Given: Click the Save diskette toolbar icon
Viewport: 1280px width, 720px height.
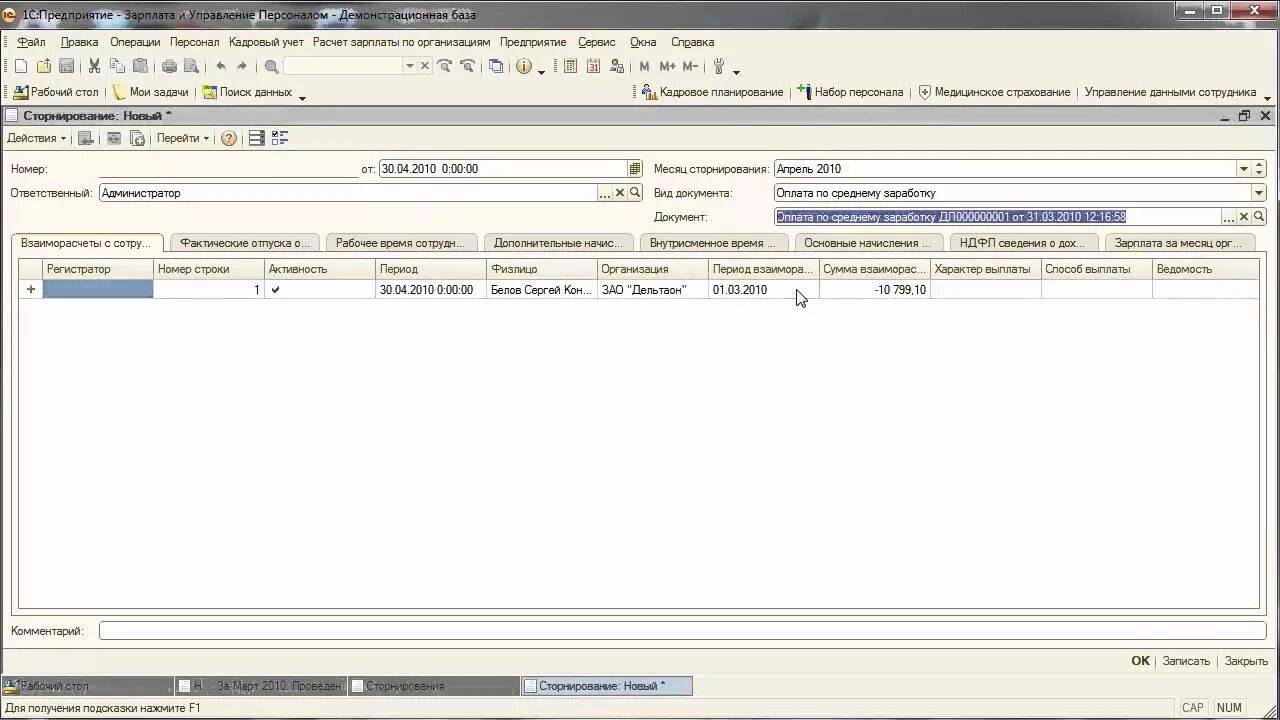Looking at the screenshot, I should tap(66, 66).
